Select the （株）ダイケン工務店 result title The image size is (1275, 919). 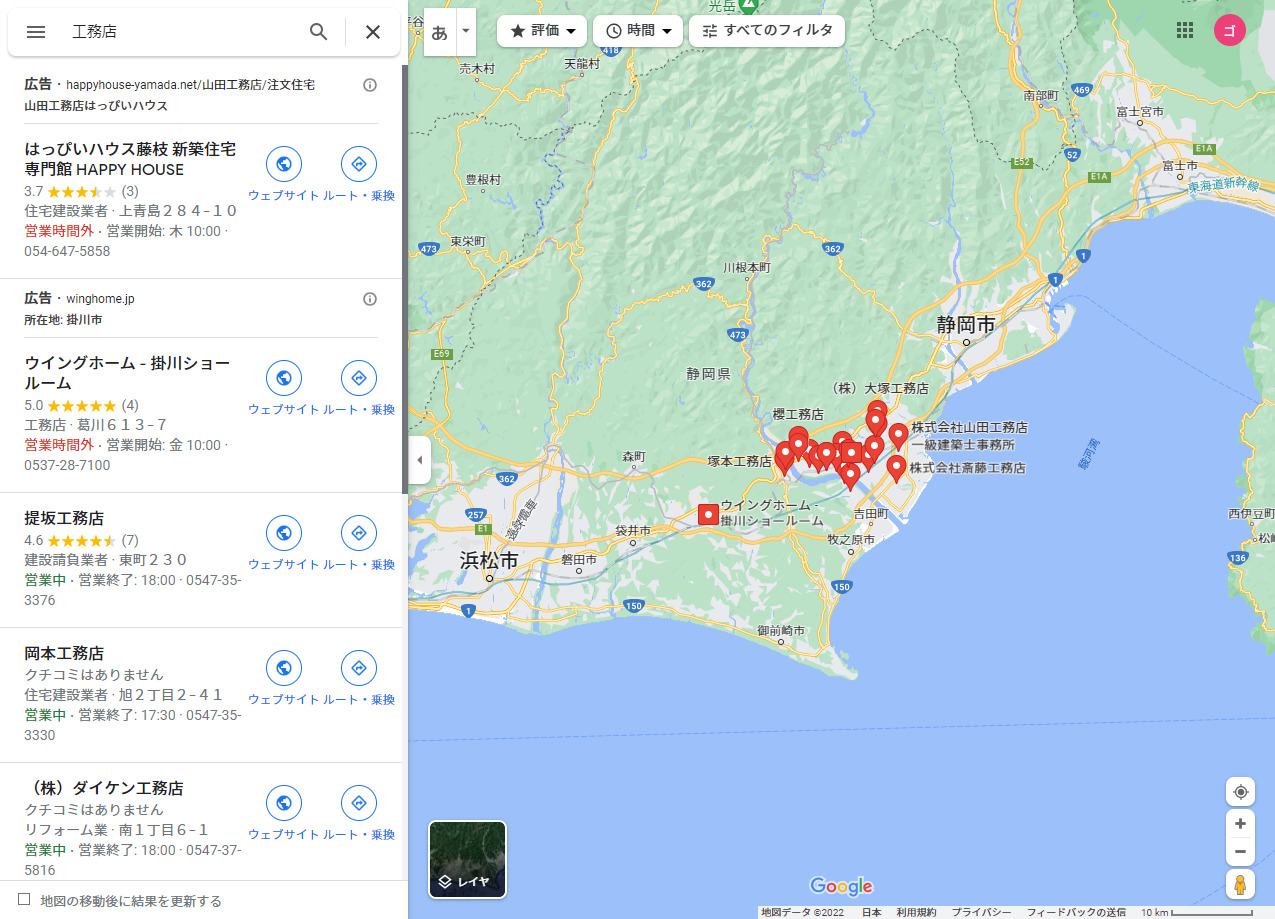pyautogui.click(x=104, y=788)
